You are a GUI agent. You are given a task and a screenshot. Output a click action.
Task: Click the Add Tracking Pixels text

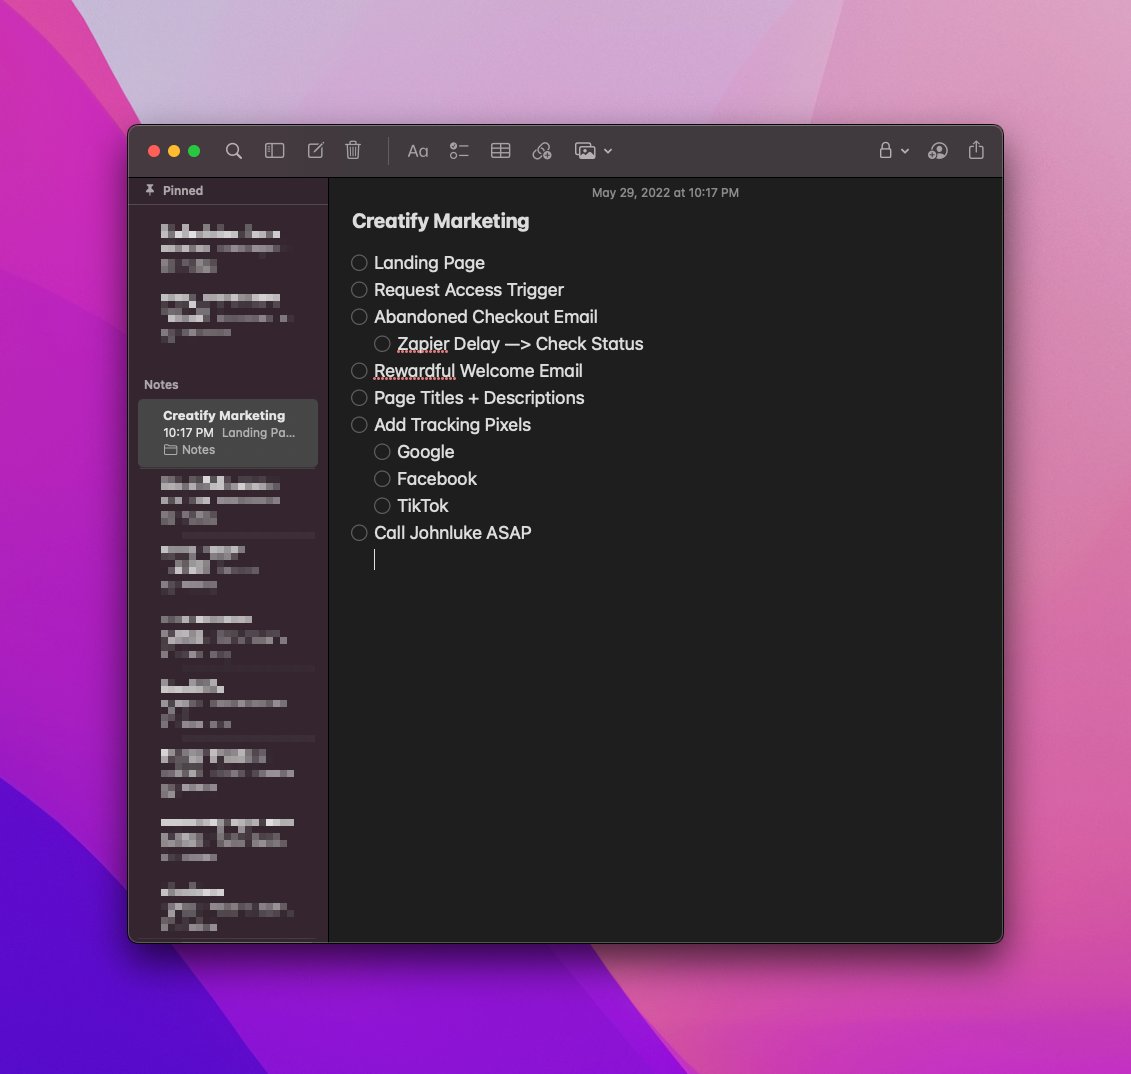tap(452, 425)
